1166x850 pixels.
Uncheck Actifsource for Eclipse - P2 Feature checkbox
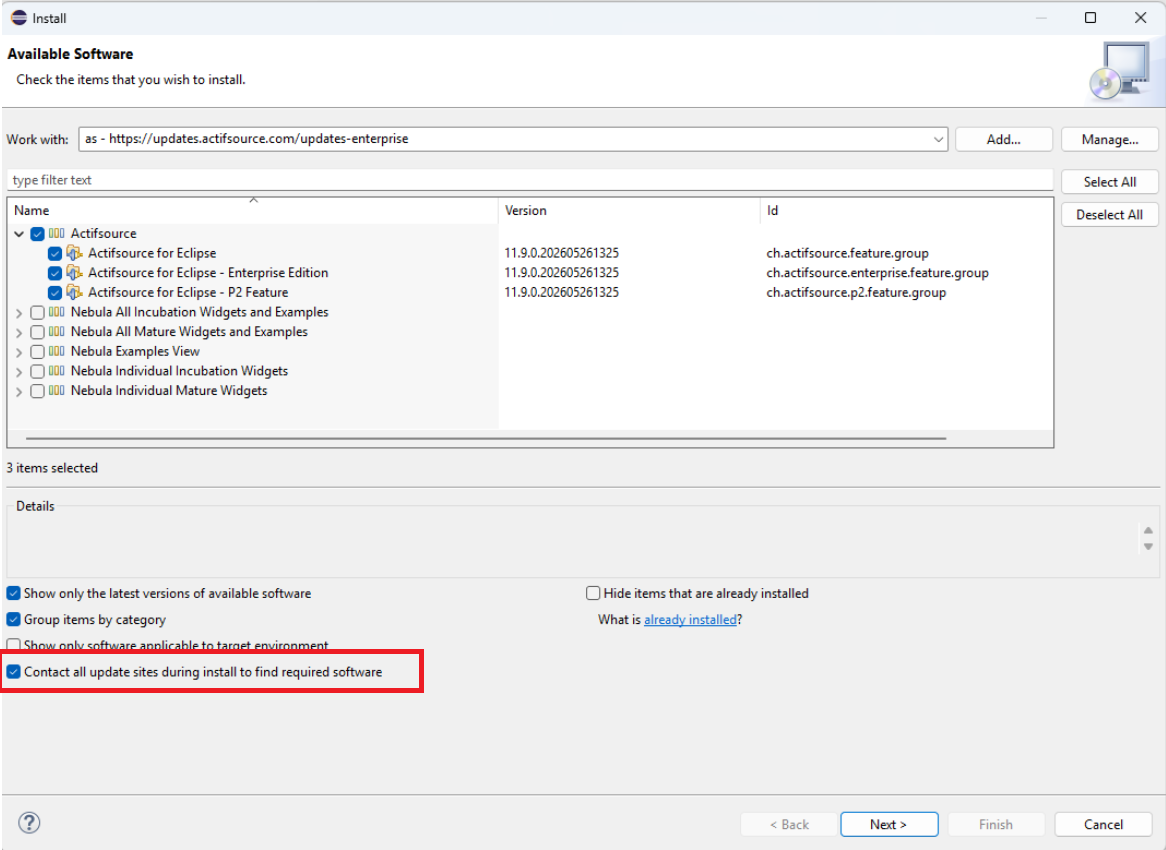[55, 293]
